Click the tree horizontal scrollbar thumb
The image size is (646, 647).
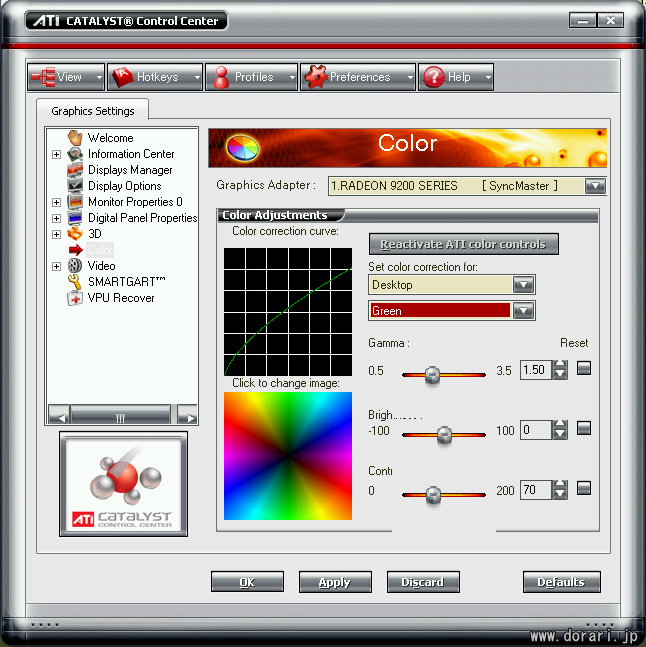click(x=120, y=415)
